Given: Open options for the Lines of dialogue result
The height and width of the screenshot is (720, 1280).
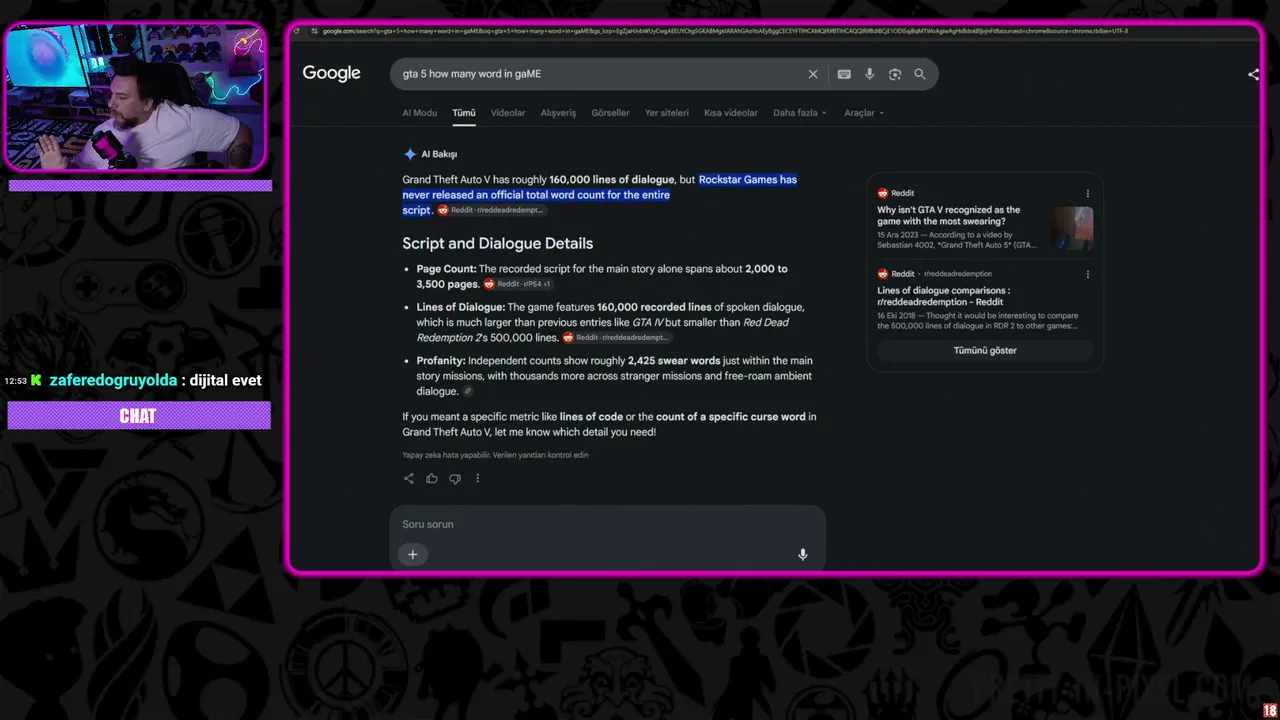Looking at the screenshot, I should pyautogui.click(x=1088, y=274).
